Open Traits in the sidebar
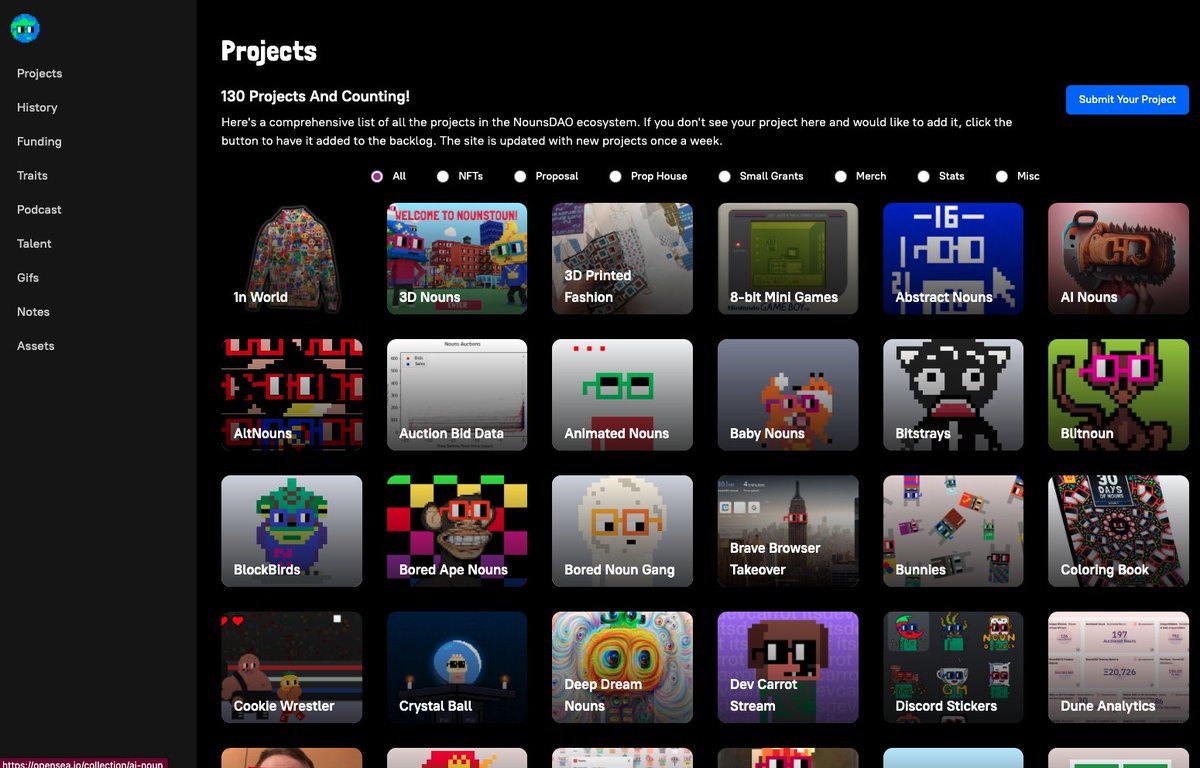Screen dimensions: 1200x768 32,176
